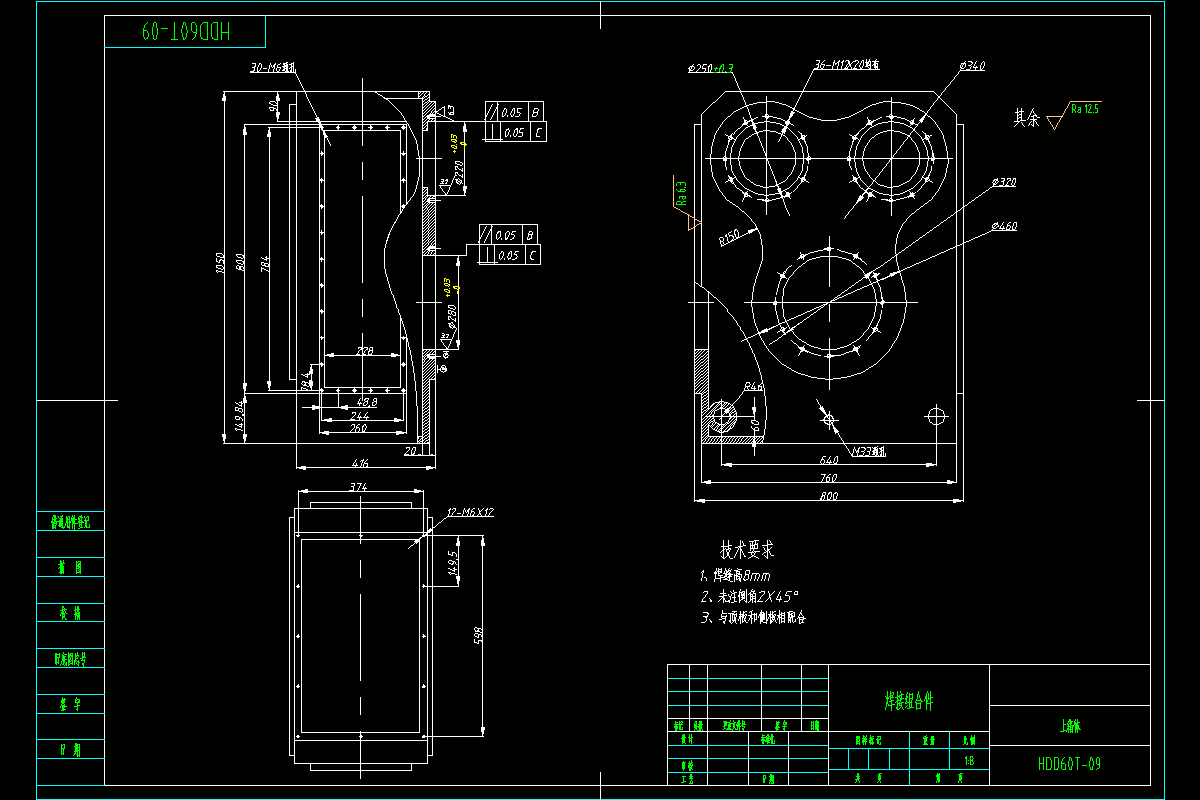The width and height of the screenshot is (1200, 800).
Task: Click the Ra 12.5 surface roughness label
Action: click(1084, 108)
